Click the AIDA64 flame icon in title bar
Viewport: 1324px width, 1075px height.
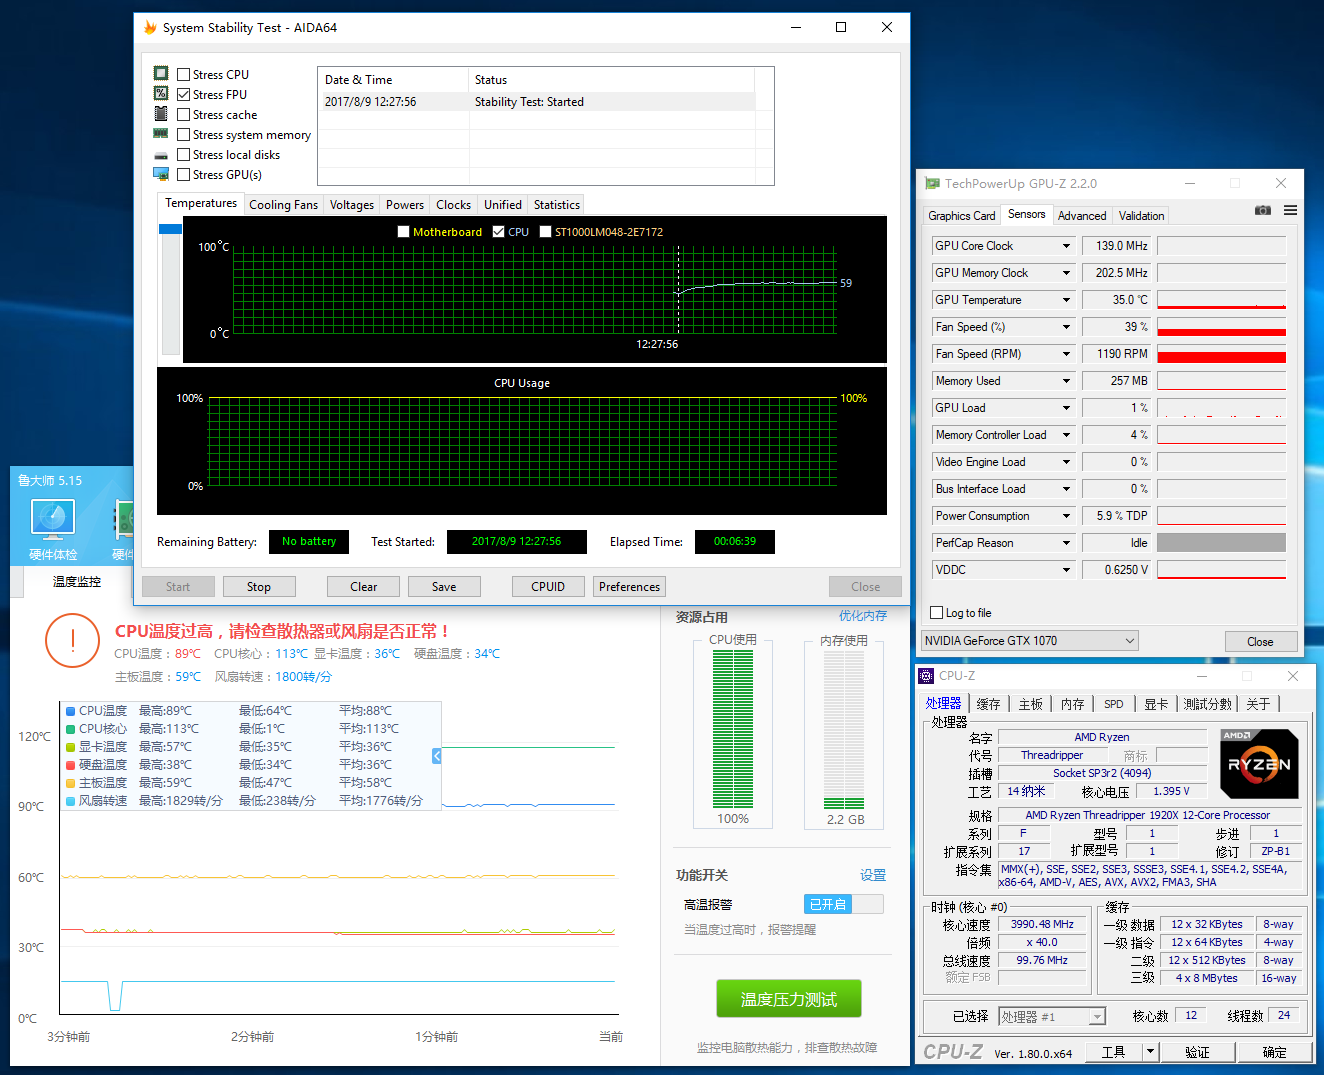pyautogui.click(x=150, y=28)
